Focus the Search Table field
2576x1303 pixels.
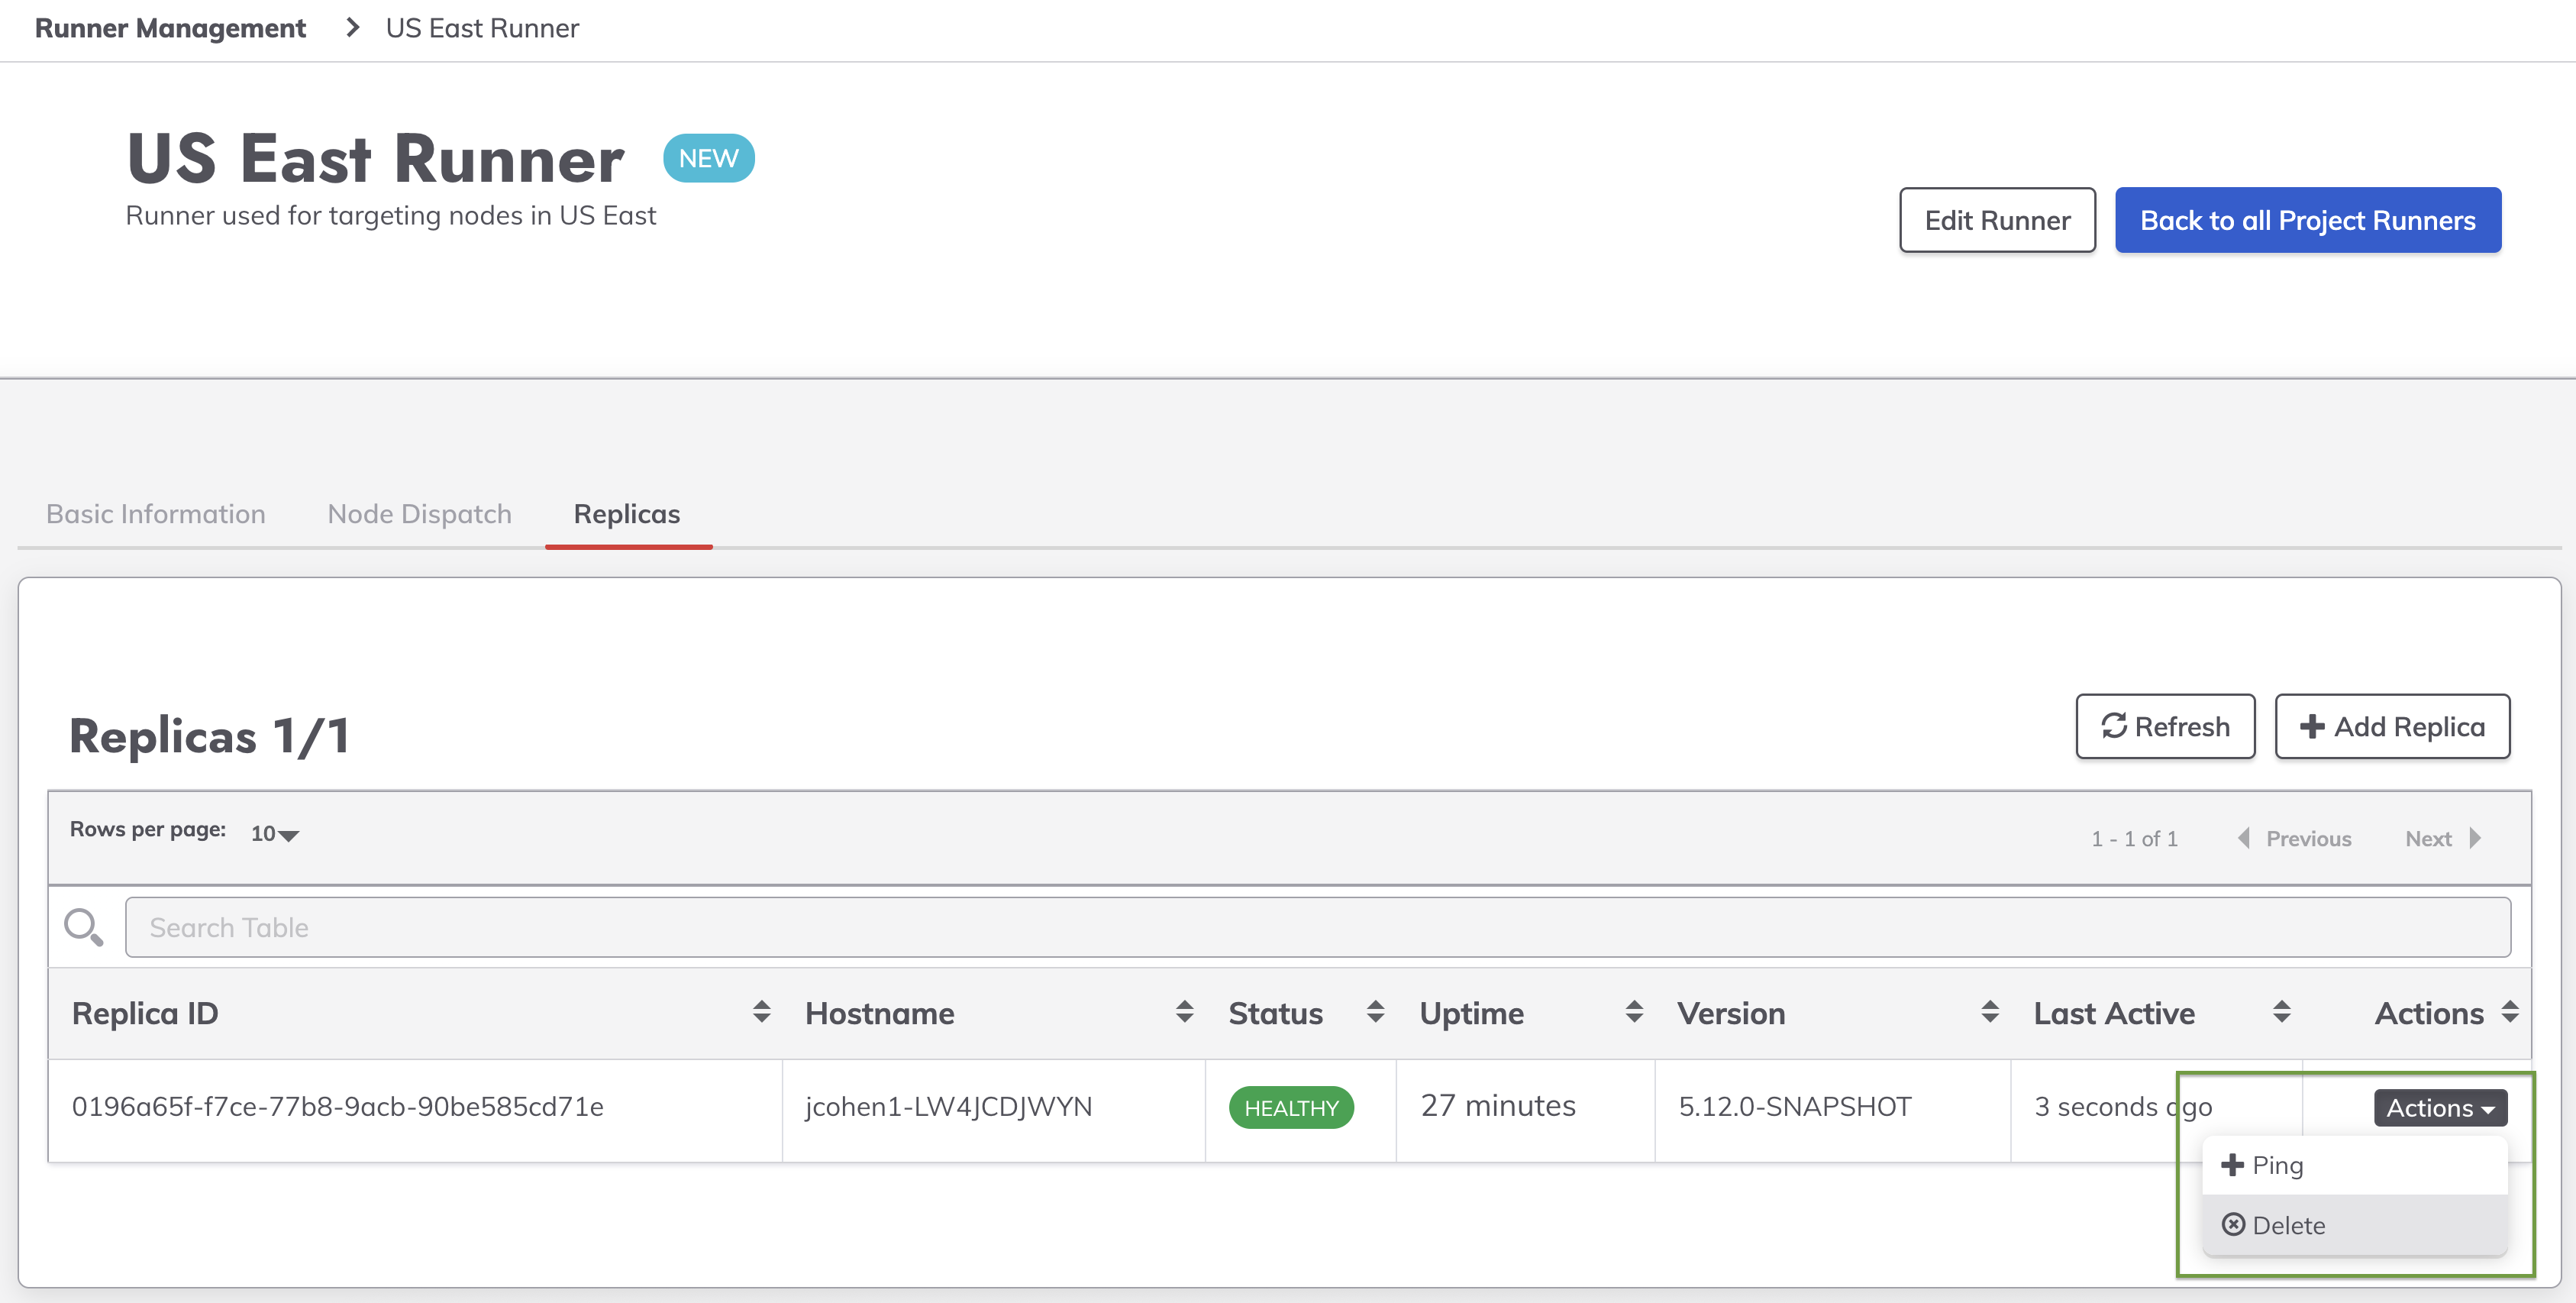pos(1317,927)
